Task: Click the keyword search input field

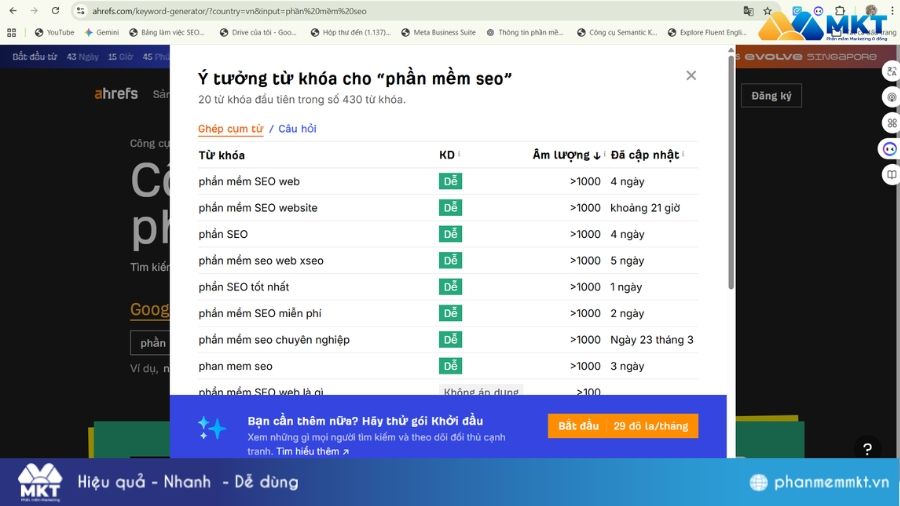Action: click(x=150, y=342)
